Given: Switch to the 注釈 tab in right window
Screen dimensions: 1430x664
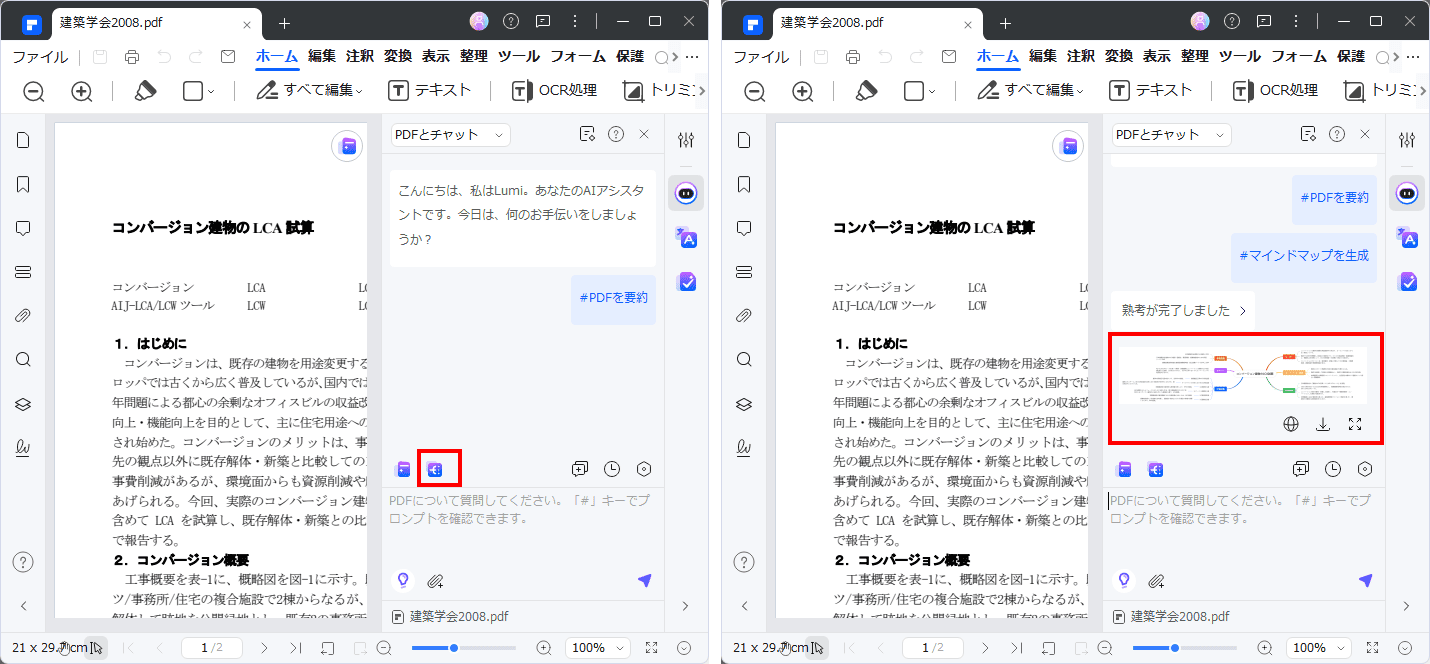Looking at the screenshot, I should (1080, 57).
